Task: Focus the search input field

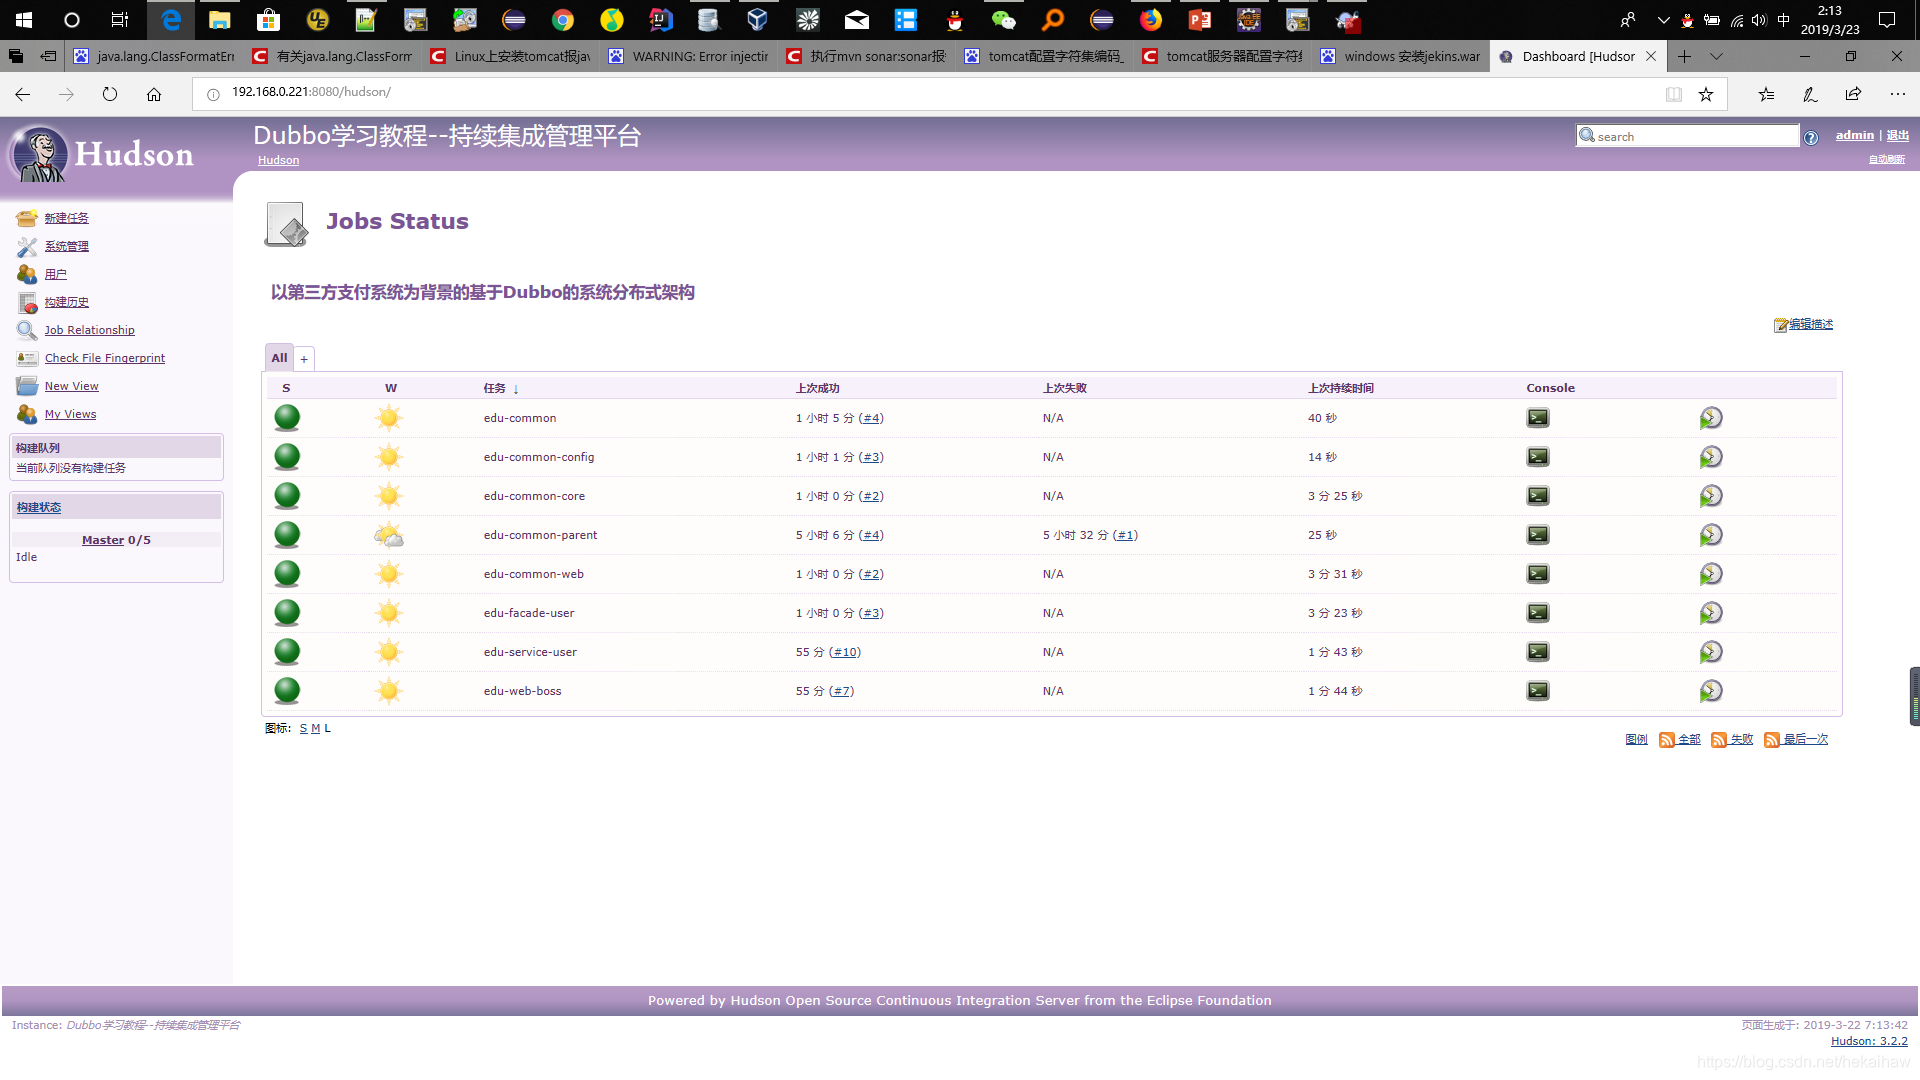Action: [1687, 136]
